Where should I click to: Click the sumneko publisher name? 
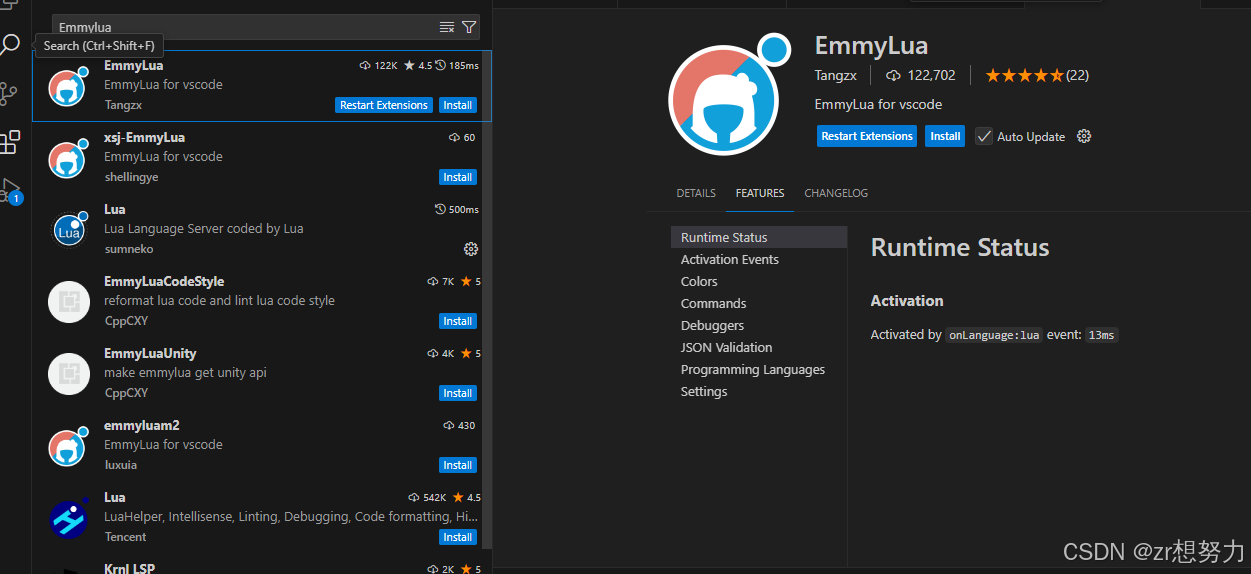click(x=128, y=249)
